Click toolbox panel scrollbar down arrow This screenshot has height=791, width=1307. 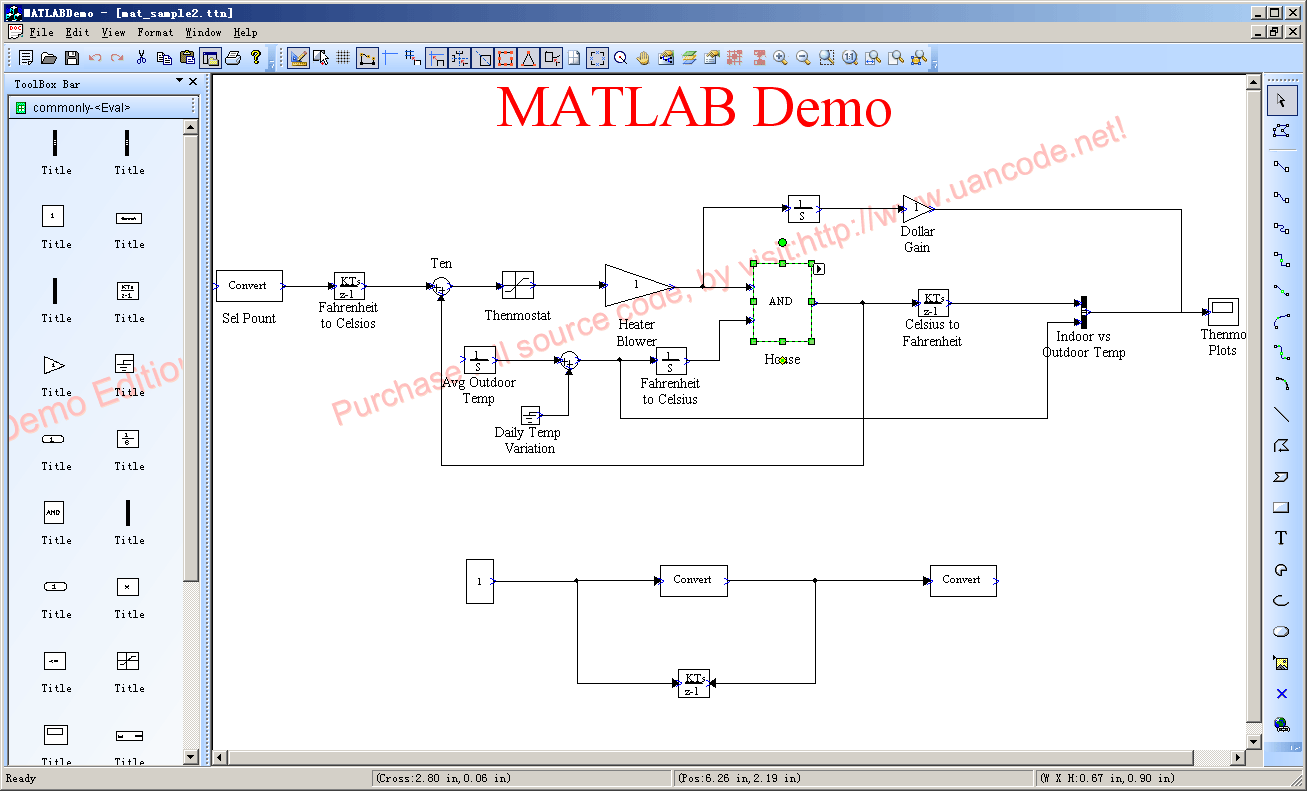pyautogui.click(x=191, y=758)
